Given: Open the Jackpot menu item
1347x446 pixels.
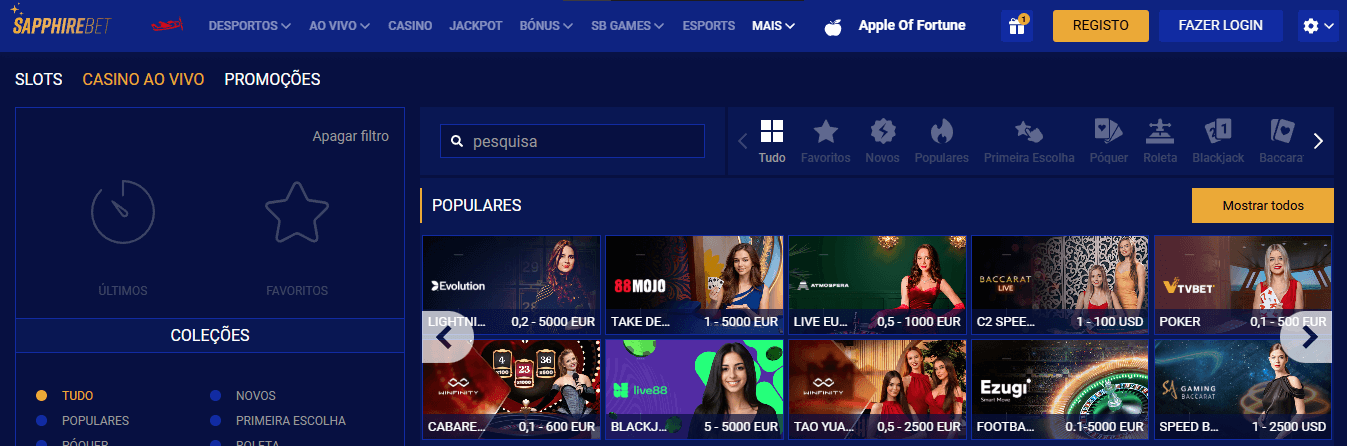Looking at the screenshot, I should tap(476, 26).
